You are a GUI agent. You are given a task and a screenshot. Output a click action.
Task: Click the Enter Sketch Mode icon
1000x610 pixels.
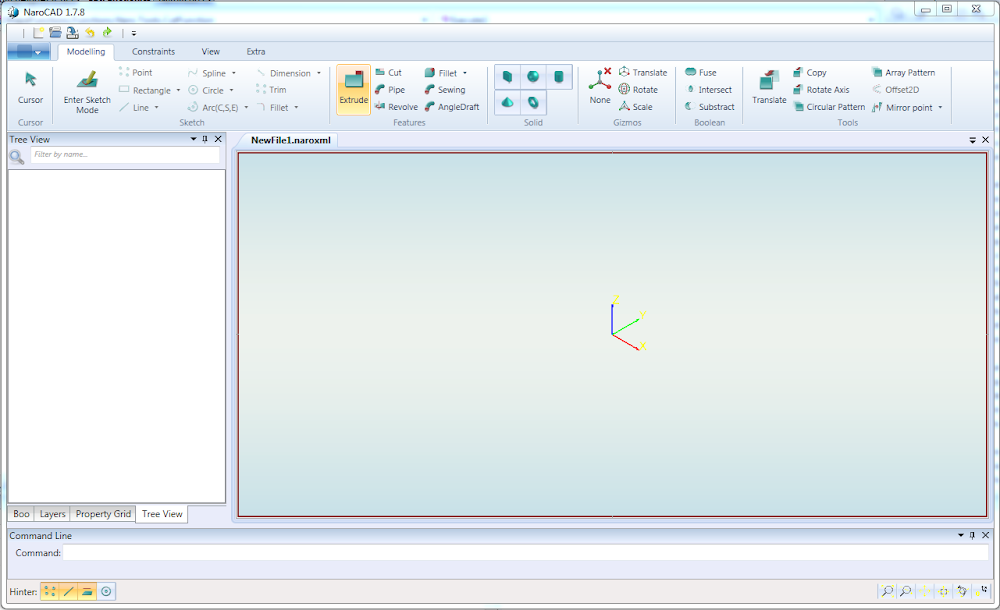pos(87,80)
